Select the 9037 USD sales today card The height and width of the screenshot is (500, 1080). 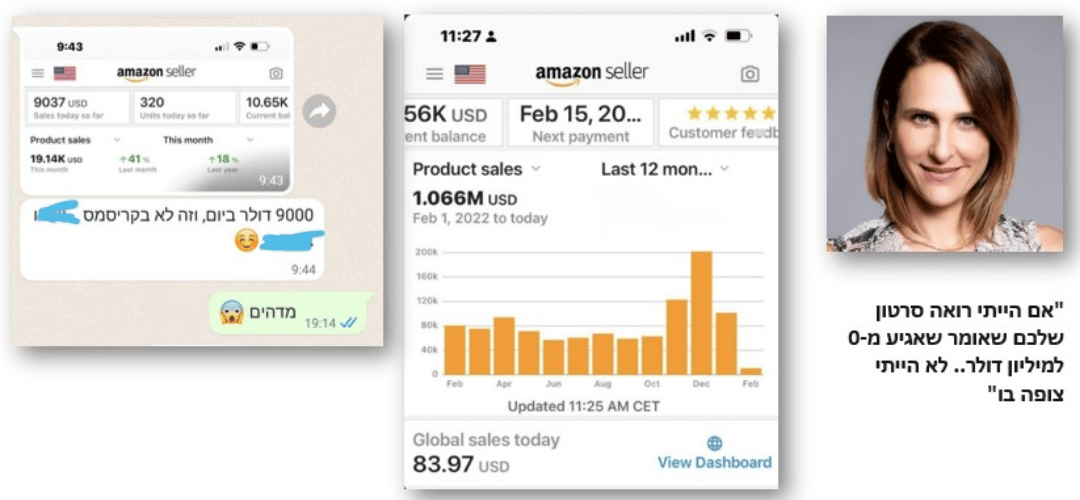point(77,108)
